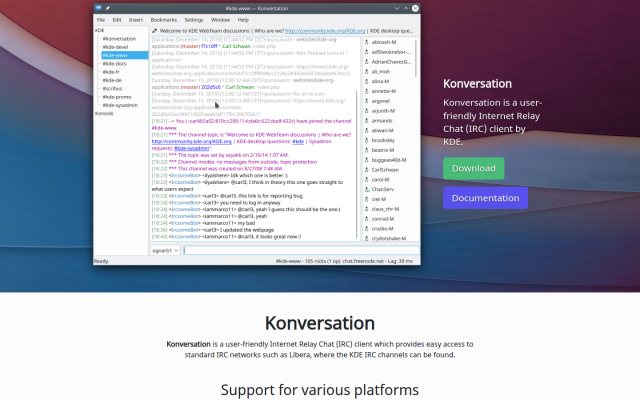Click the user icon beside conrad-M

pyautogui.click(x=367, y=218)
